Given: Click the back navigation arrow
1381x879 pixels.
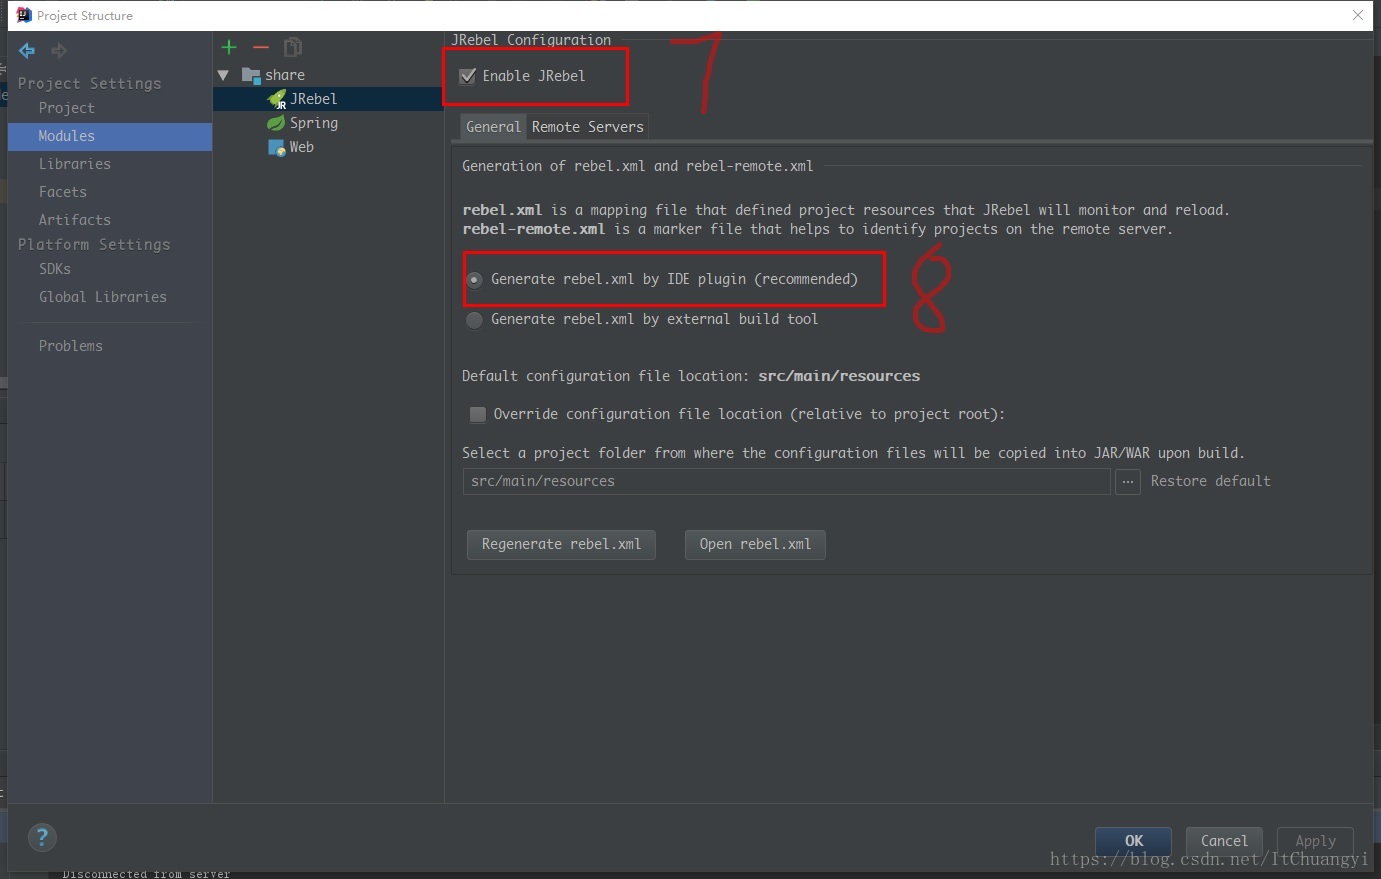Looking at the screenshot, I should (27, 50).
